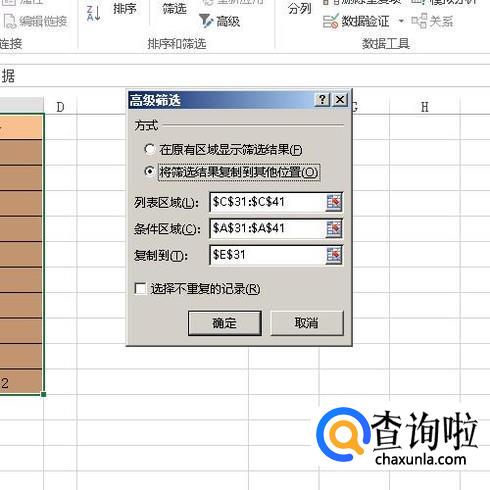Click the Data Validation (数据验证) icon
The width and height of the screenshot is (490, 490).
[x=330, y=21]
